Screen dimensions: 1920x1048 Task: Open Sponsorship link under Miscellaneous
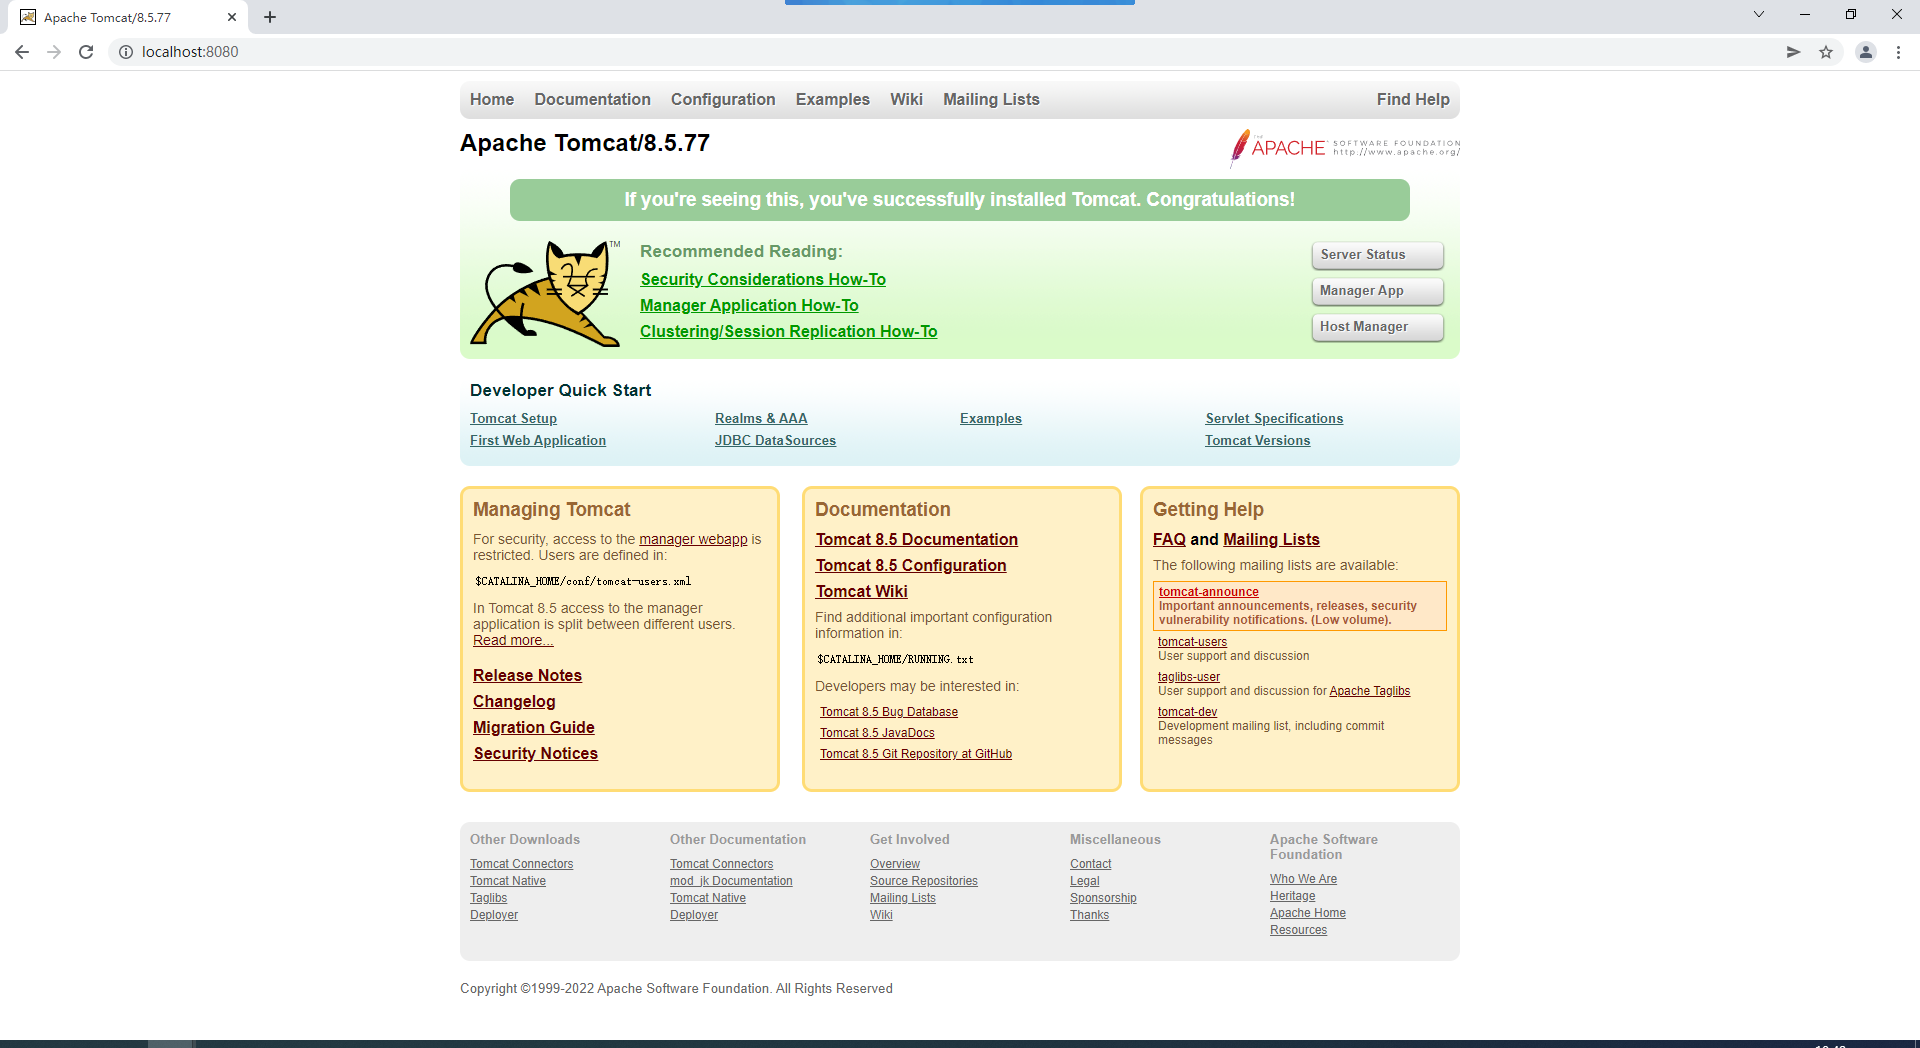[x=1103, y=898]
